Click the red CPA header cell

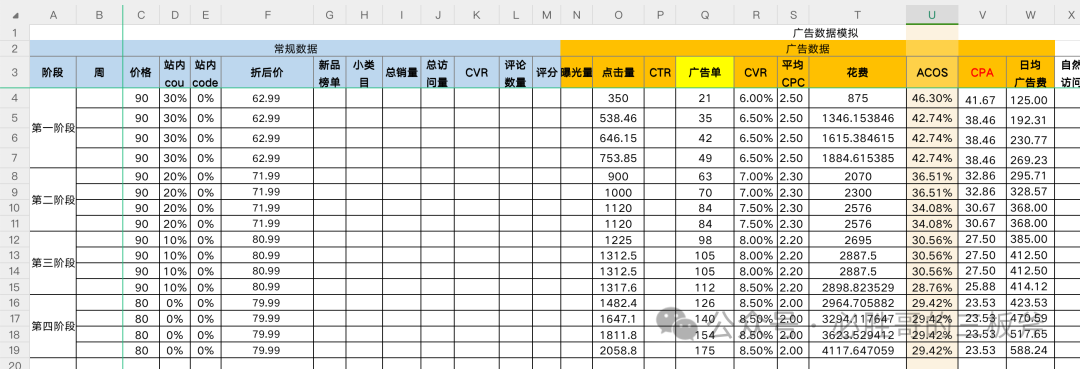[982, 72]
